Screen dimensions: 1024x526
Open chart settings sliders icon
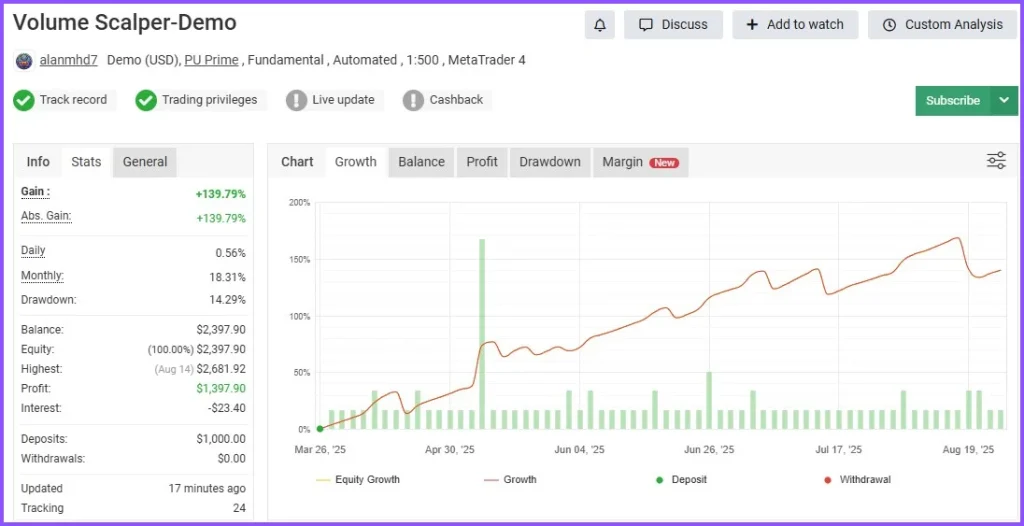coord(996,160)
